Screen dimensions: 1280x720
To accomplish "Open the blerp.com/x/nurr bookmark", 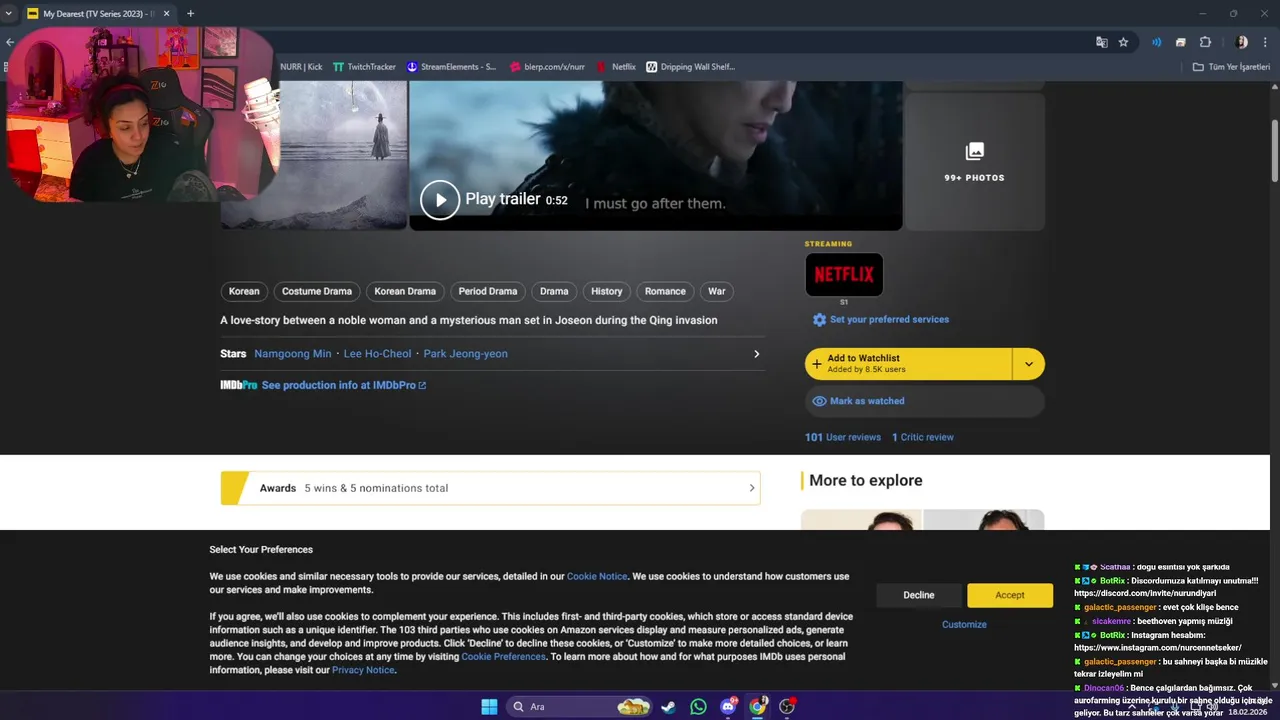I will (547, 67).
